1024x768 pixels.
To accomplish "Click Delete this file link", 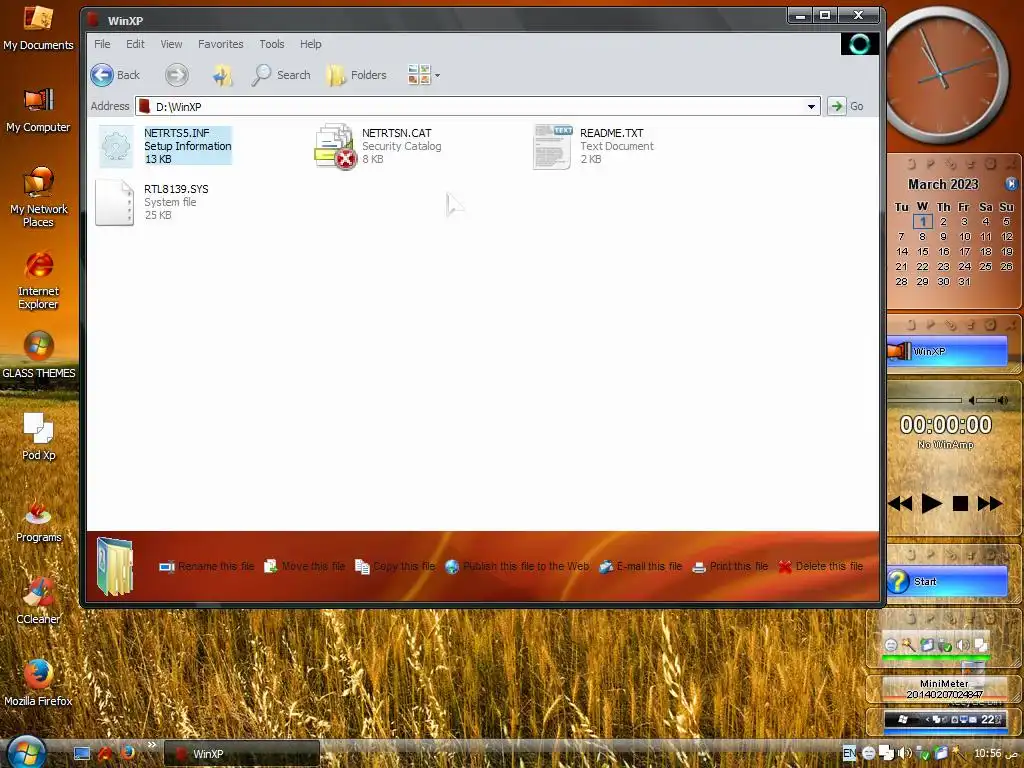I will [821, 566].
